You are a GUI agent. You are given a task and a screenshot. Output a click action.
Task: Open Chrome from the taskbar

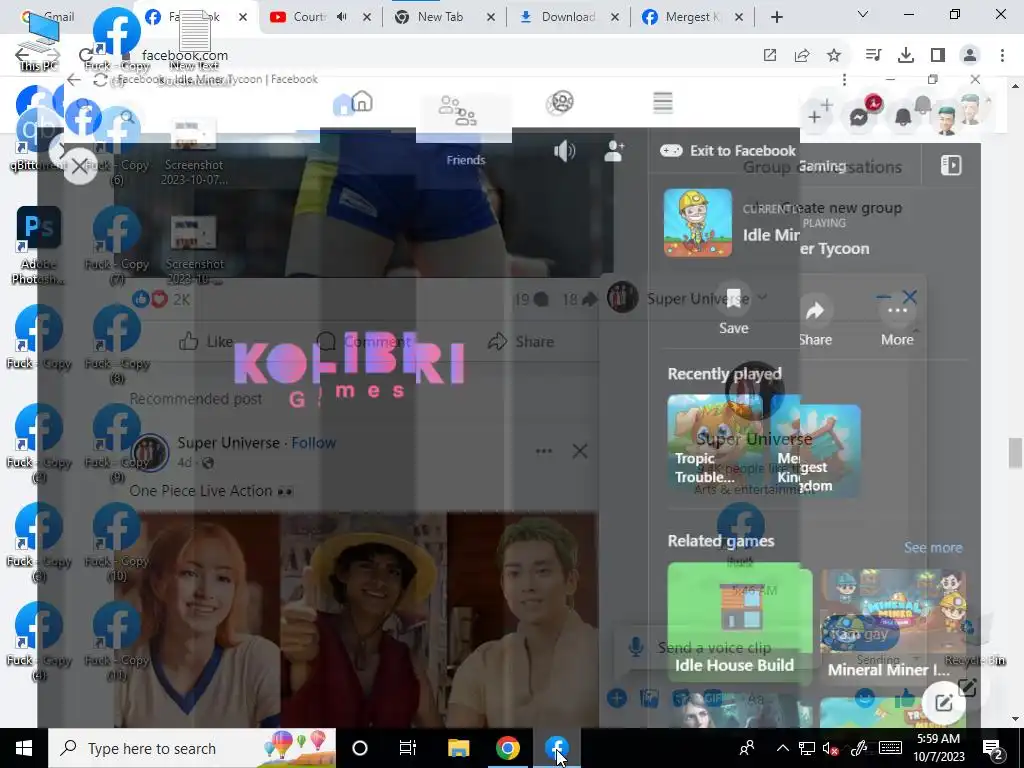click(x=507, y=748)
